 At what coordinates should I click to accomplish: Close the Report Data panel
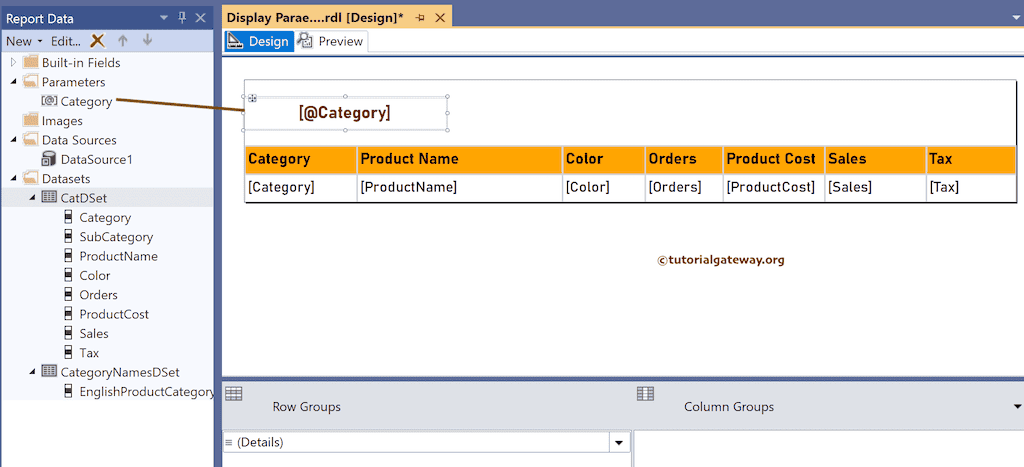pos(200,18)
